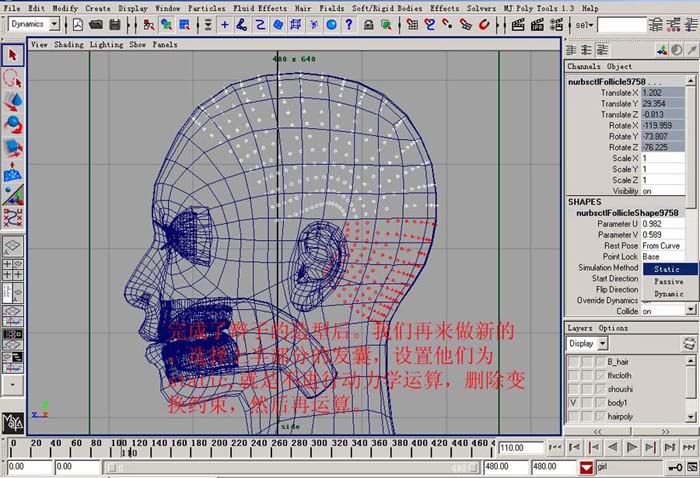The height and width of the screenshot is (478, 700).
Task: Open Render Globals clapperboard icon
Action: click(x=556, y=25)
